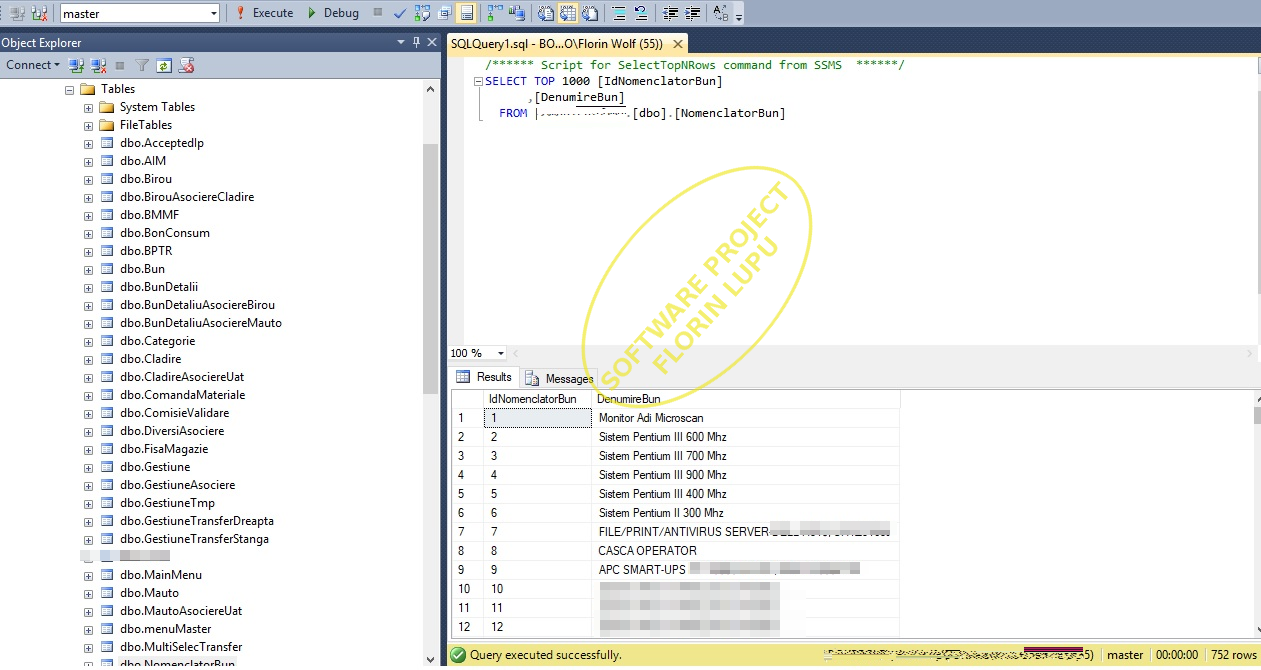Open the Connect dropdown in Object Explorer
The image size is (1261, 670).
(32, 65)
